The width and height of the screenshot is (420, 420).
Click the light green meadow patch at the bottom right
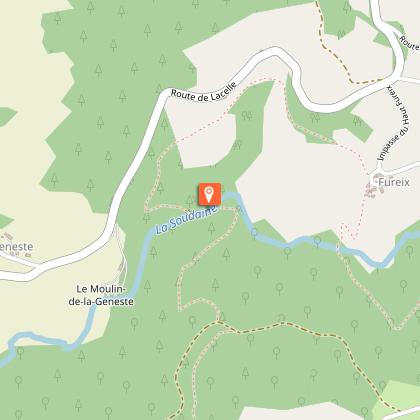pos(398,397)
